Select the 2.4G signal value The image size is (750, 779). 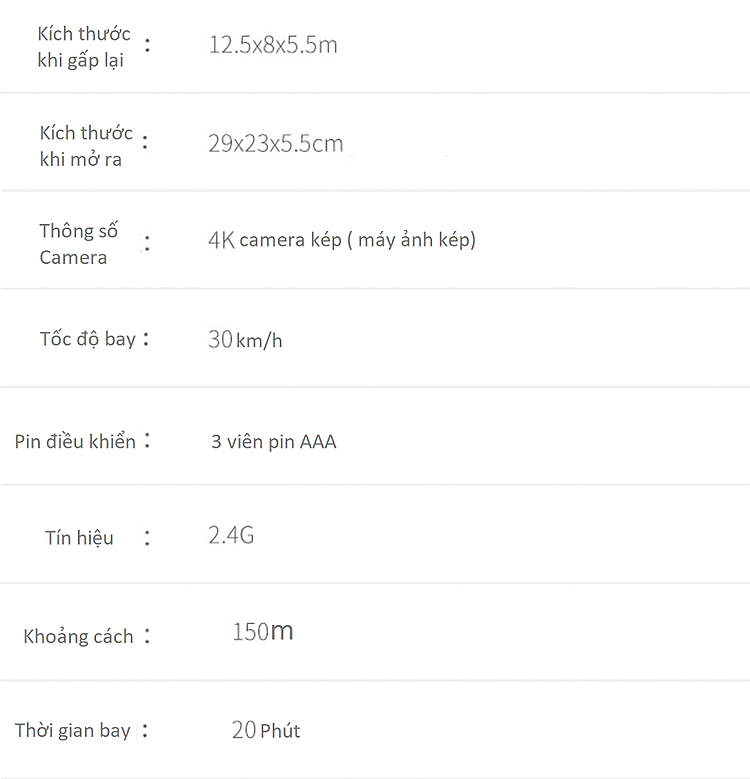click(231, 536)
